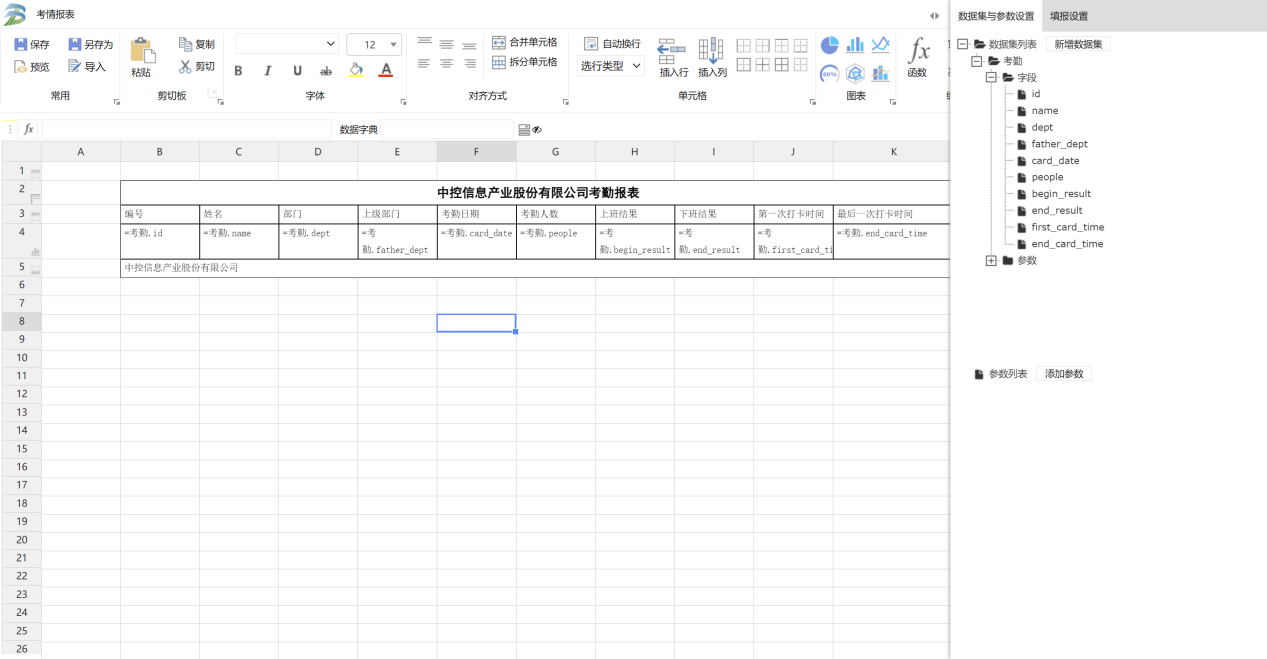Insert the combined bar-line chart
The image size is (1267, 659).
(880, 73)
